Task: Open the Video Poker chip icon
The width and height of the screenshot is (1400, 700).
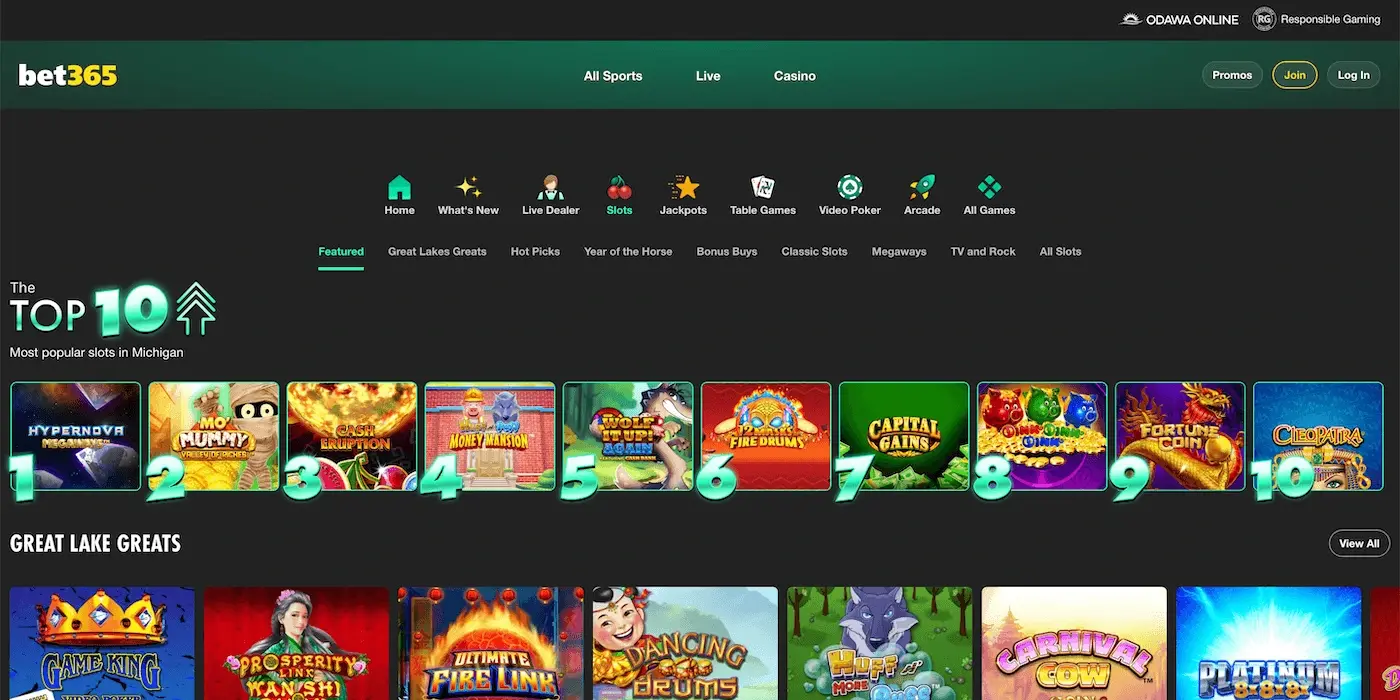Action: click(850, 187)
